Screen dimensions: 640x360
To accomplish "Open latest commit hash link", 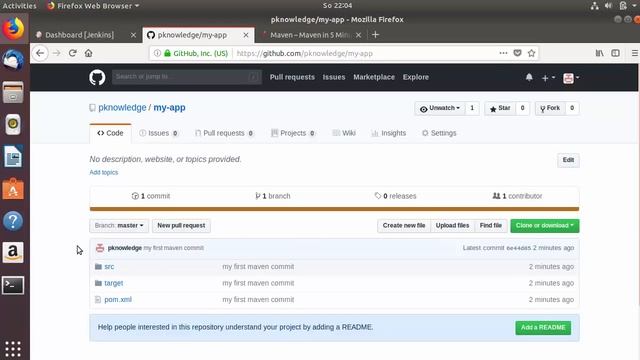I will pos(518,248).
